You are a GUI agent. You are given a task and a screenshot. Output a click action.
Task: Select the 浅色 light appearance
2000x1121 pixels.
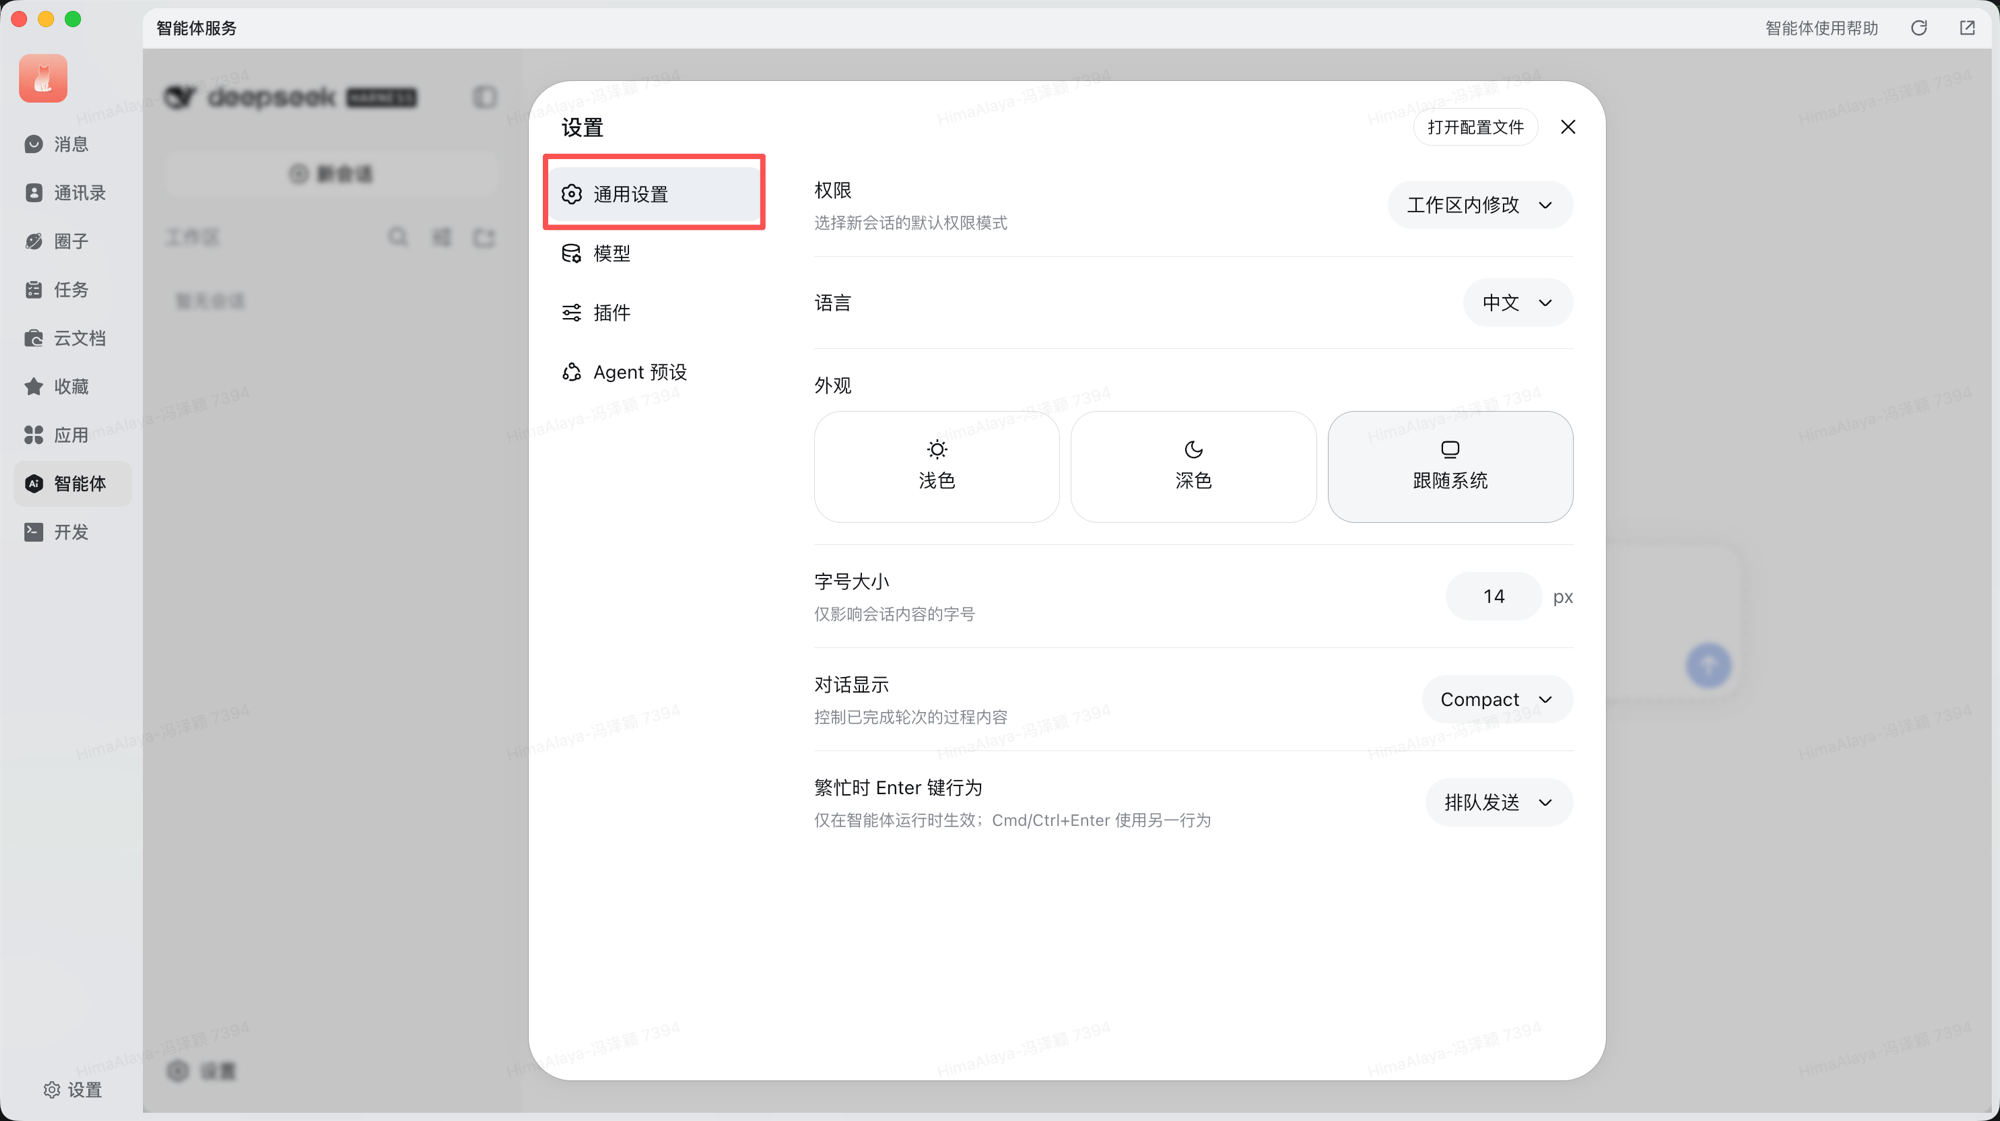pyautogui.click(x=937, y=466)
